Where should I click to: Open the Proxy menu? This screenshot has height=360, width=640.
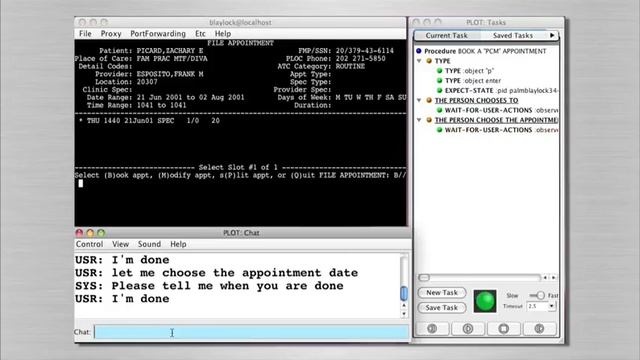click(111, 33)
